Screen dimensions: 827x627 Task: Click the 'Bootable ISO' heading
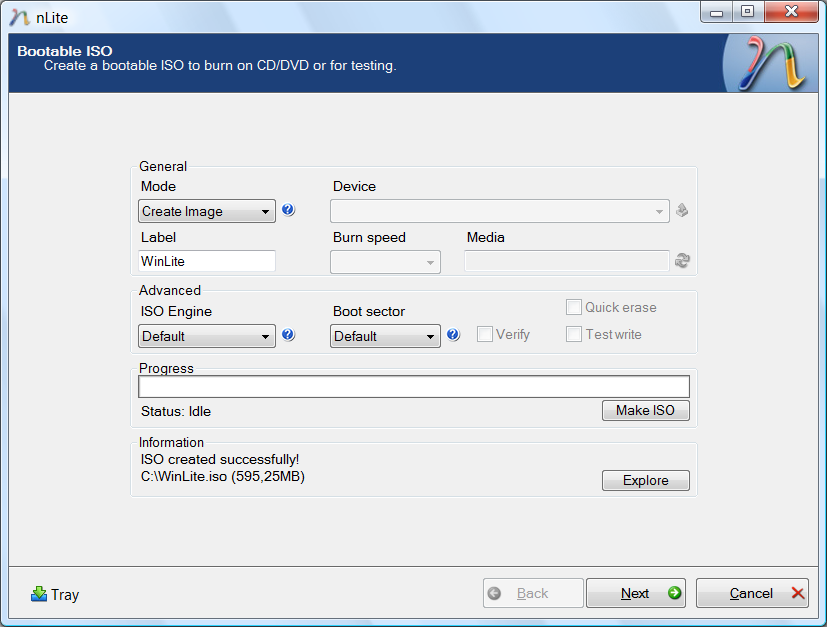pyautogui.click(x=65, y=51)
